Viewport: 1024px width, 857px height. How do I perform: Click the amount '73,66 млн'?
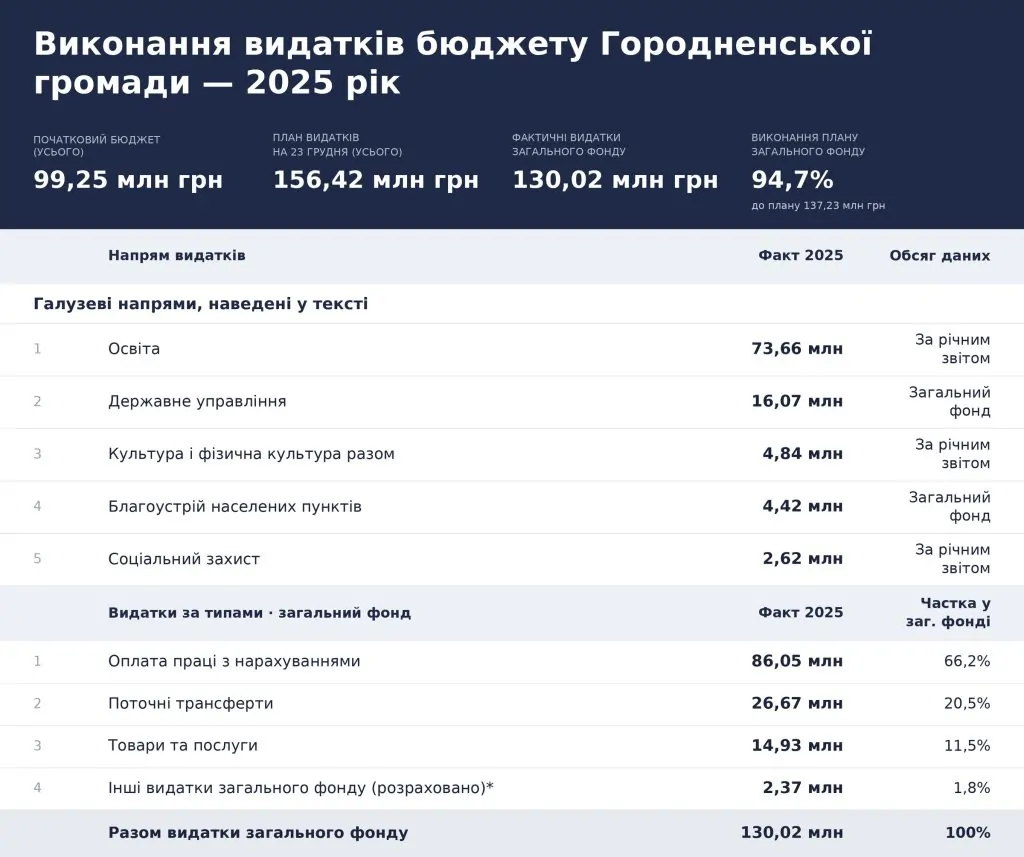coord(797,349)
